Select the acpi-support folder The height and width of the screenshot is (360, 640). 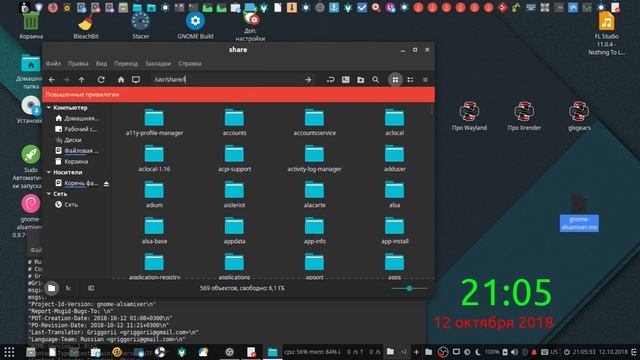click(234, 158)
